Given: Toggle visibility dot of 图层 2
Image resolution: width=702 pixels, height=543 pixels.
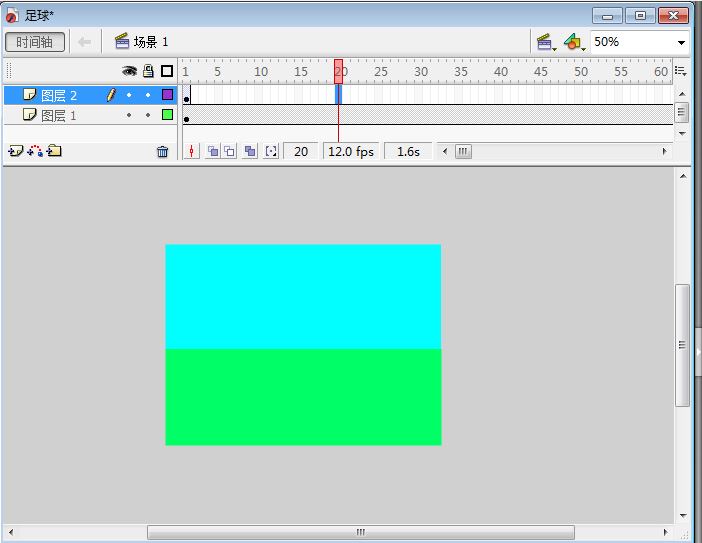Looking at the screenshot, I should click(x=129, y=95).
